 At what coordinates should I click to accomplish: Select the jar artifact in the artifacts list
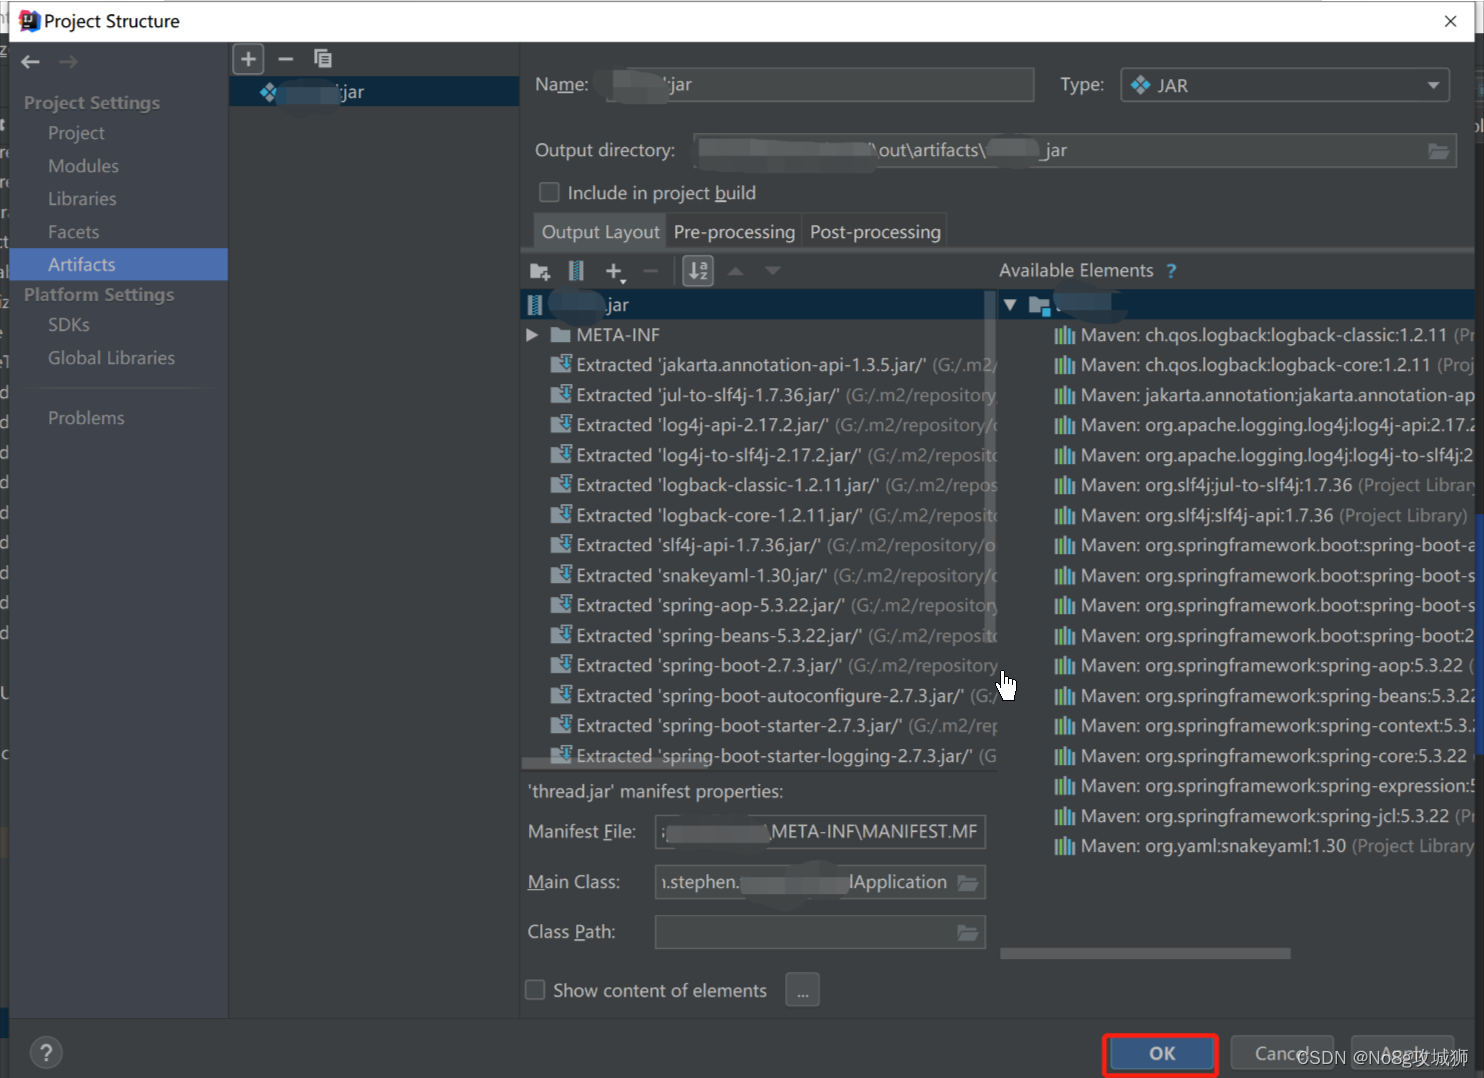pyautogui.click(x=374, y=92)
